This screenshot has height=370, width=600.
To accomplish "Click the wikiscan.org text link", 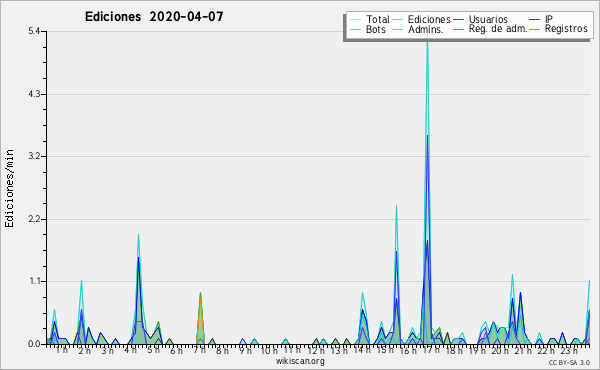I will click(x=300, y=361).
